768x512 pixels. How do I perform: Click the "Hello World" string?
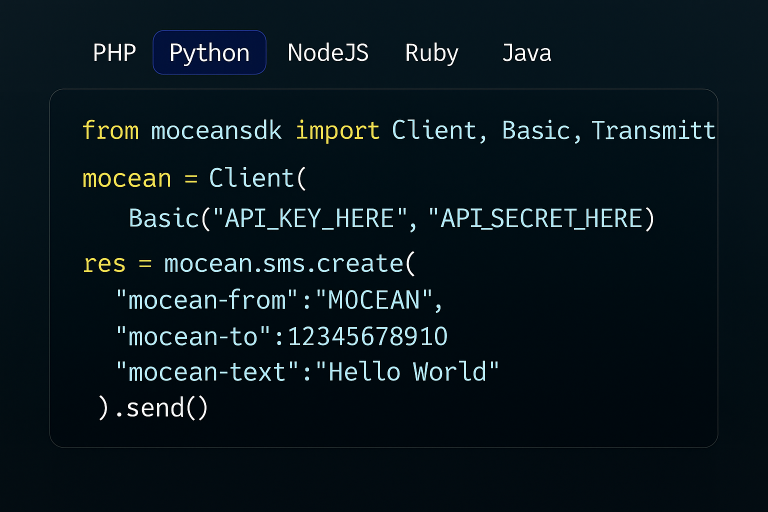[x=407, y=372]
